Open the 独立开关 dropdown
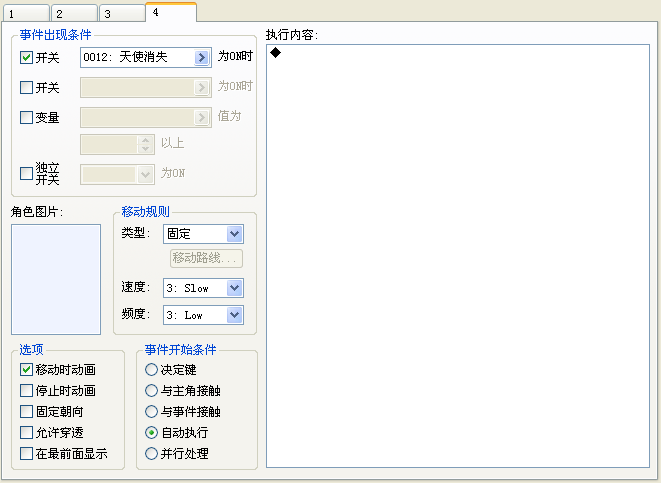Screen dimensions: 661x483 click(145, 174)
